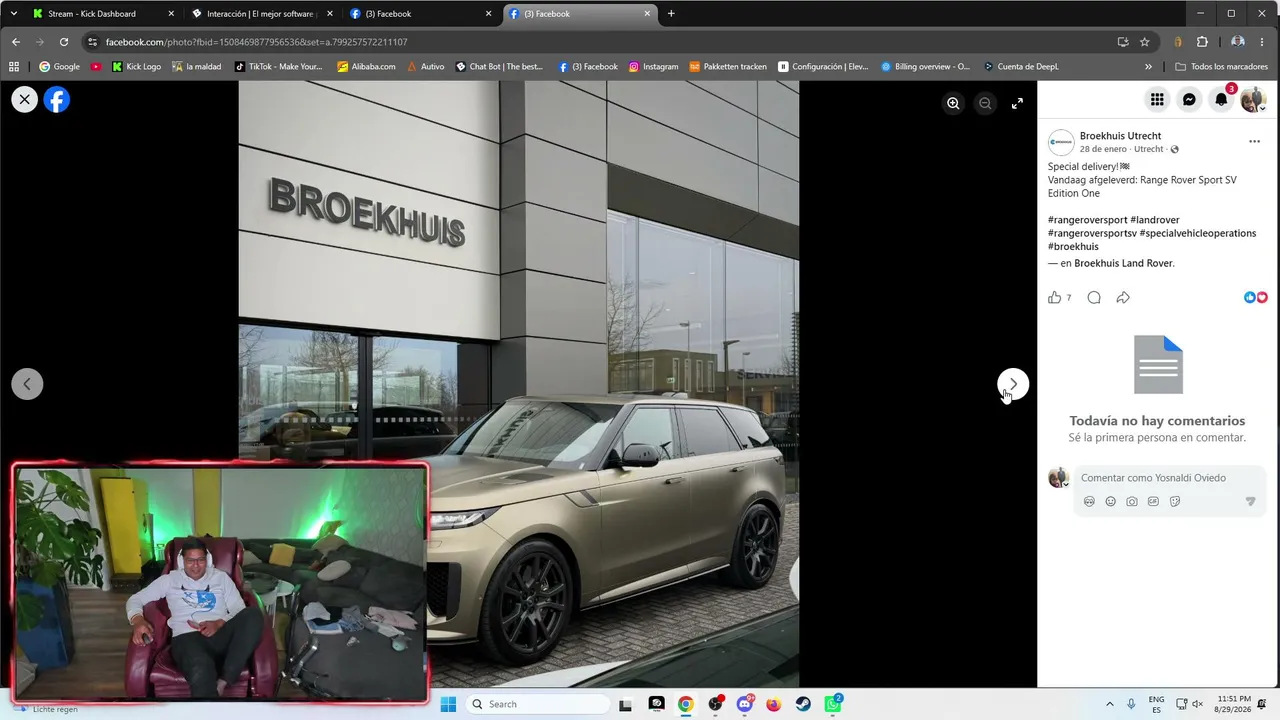
Task: Open the Broekhuis Utrecht page name link
Action: pyautogui.click(x=1120, y=136)
